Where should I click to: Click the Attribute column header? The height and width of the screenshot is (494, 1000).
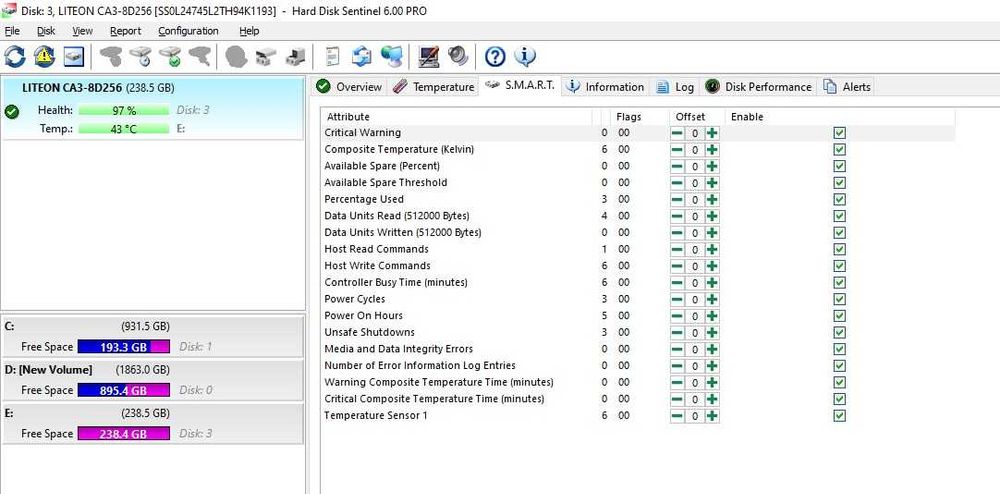(x=456, y=117)
